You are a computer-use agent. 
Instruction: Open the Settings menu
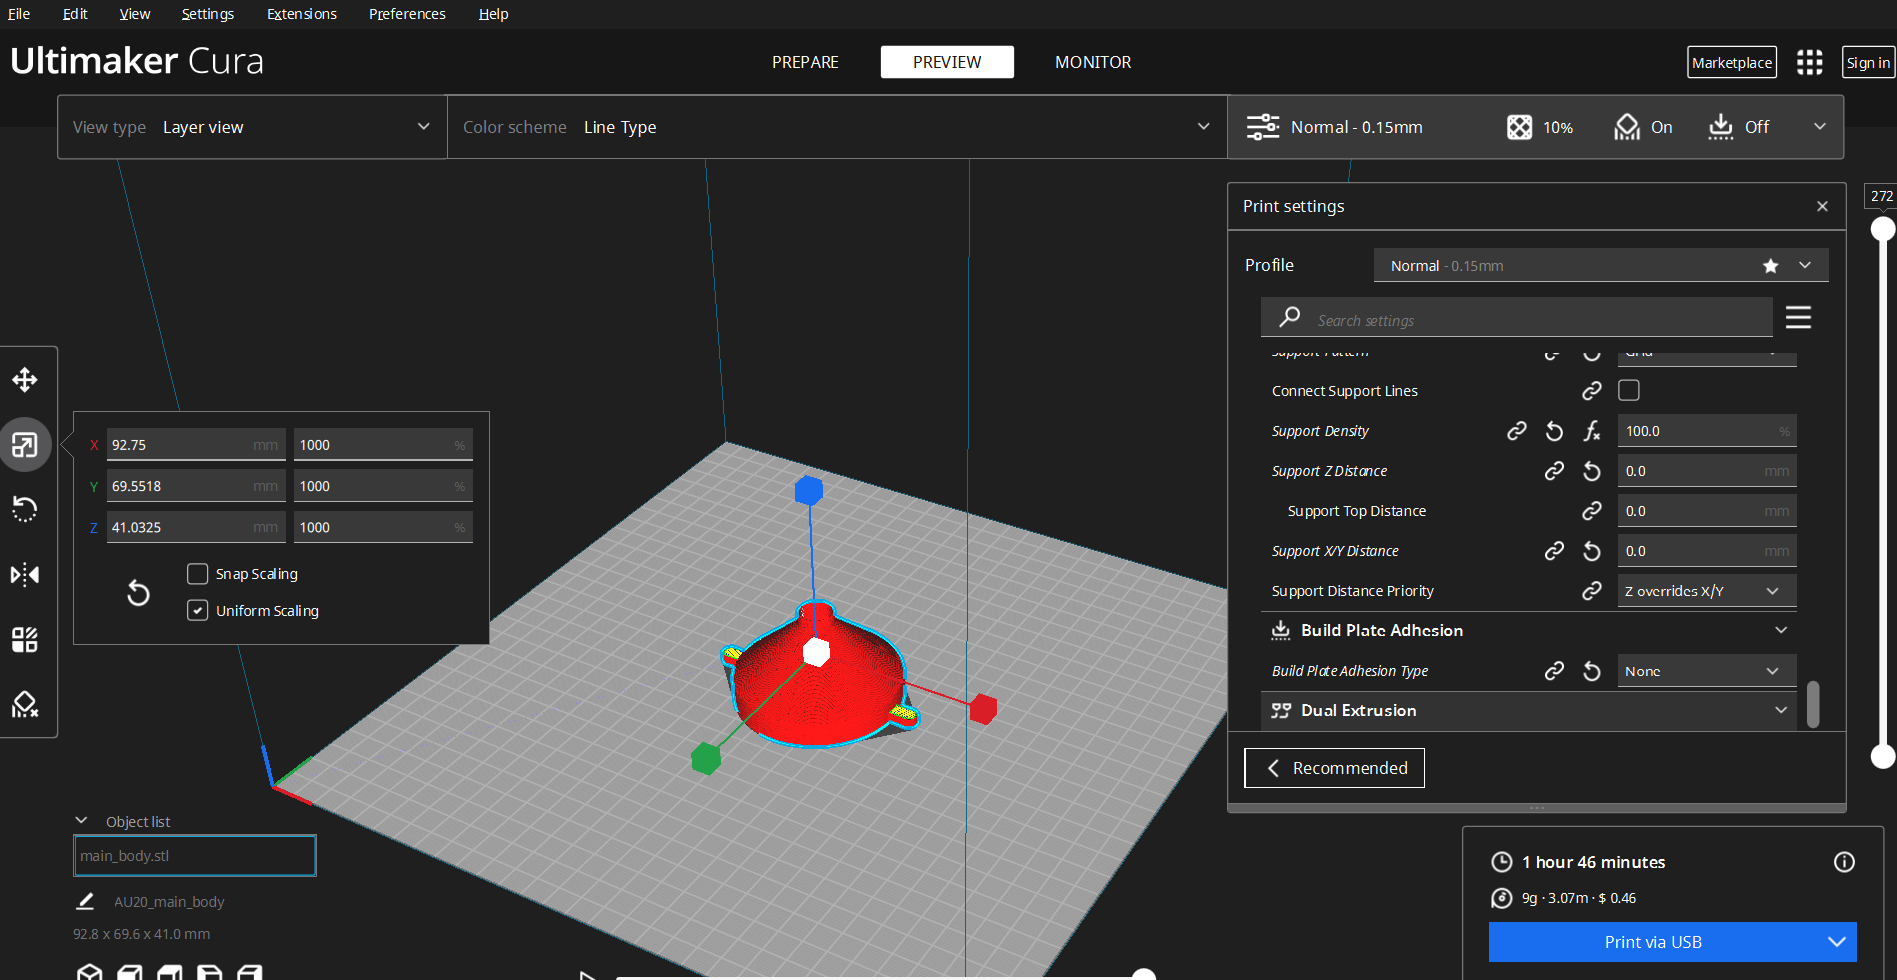click(208, 14)
